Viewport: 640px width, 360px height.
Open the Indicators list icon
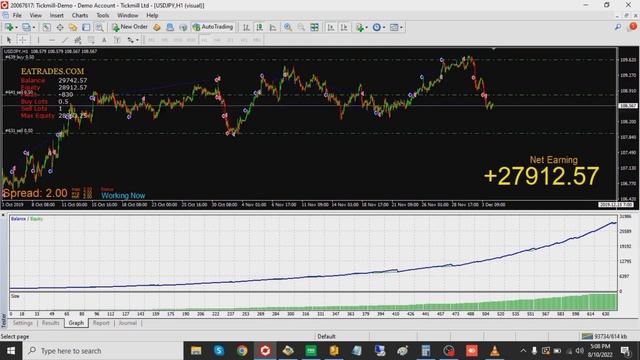click(360, 27)
